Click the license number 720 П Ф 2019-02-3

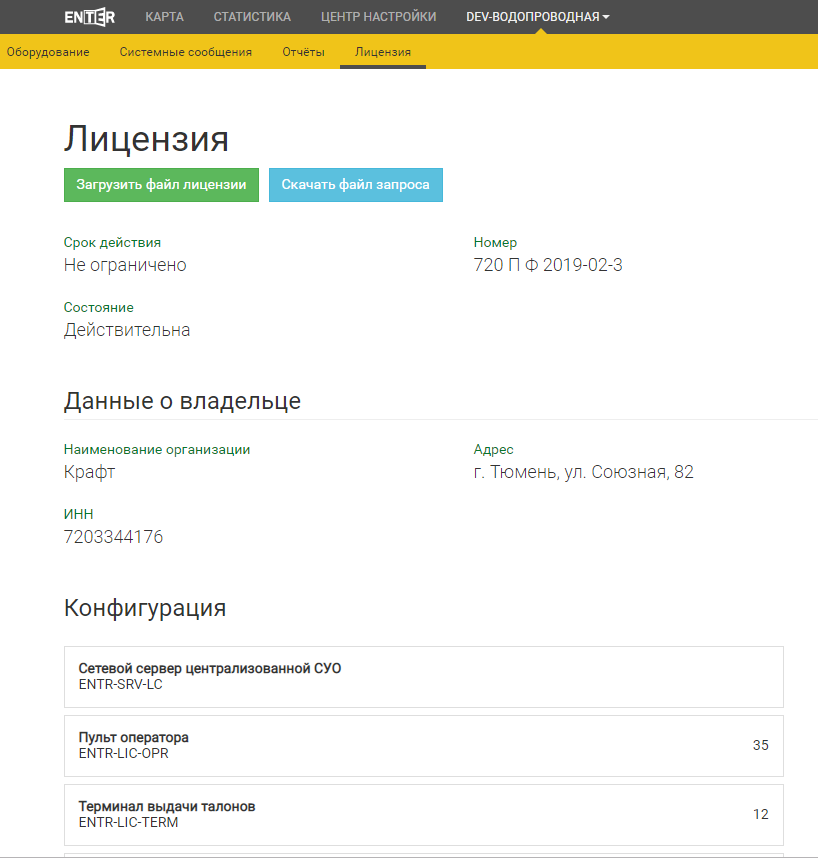tap(548, 265)
